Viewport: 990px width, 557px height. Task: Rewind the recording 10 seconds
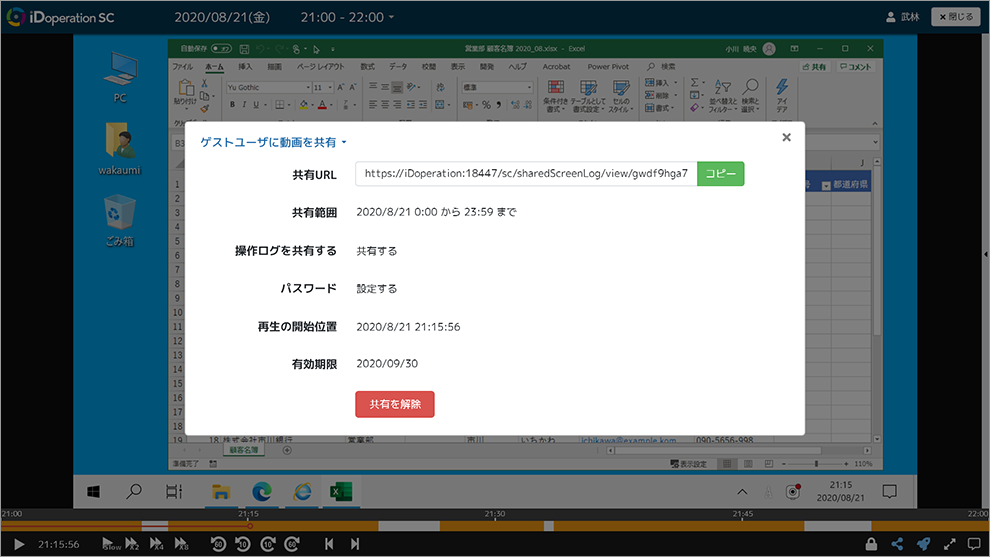(243, 544)
